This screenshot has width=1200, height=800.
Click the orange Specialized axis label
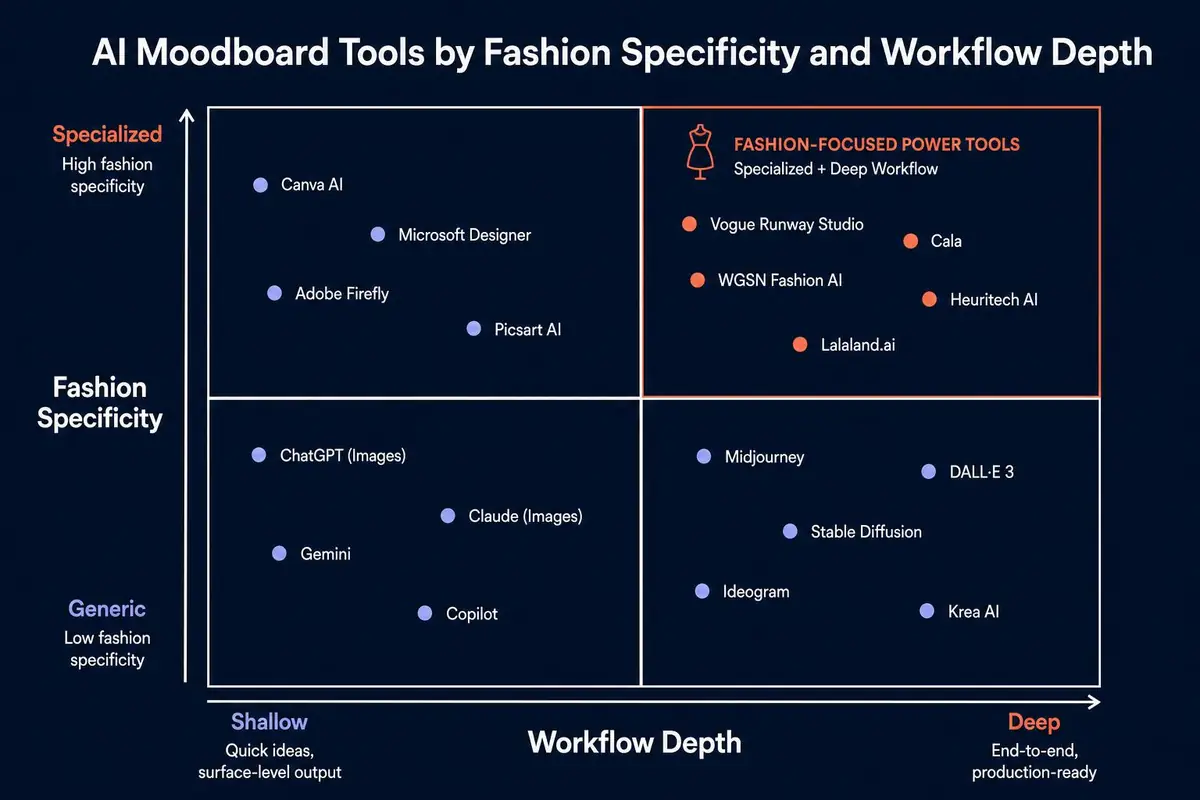[107, 135]
